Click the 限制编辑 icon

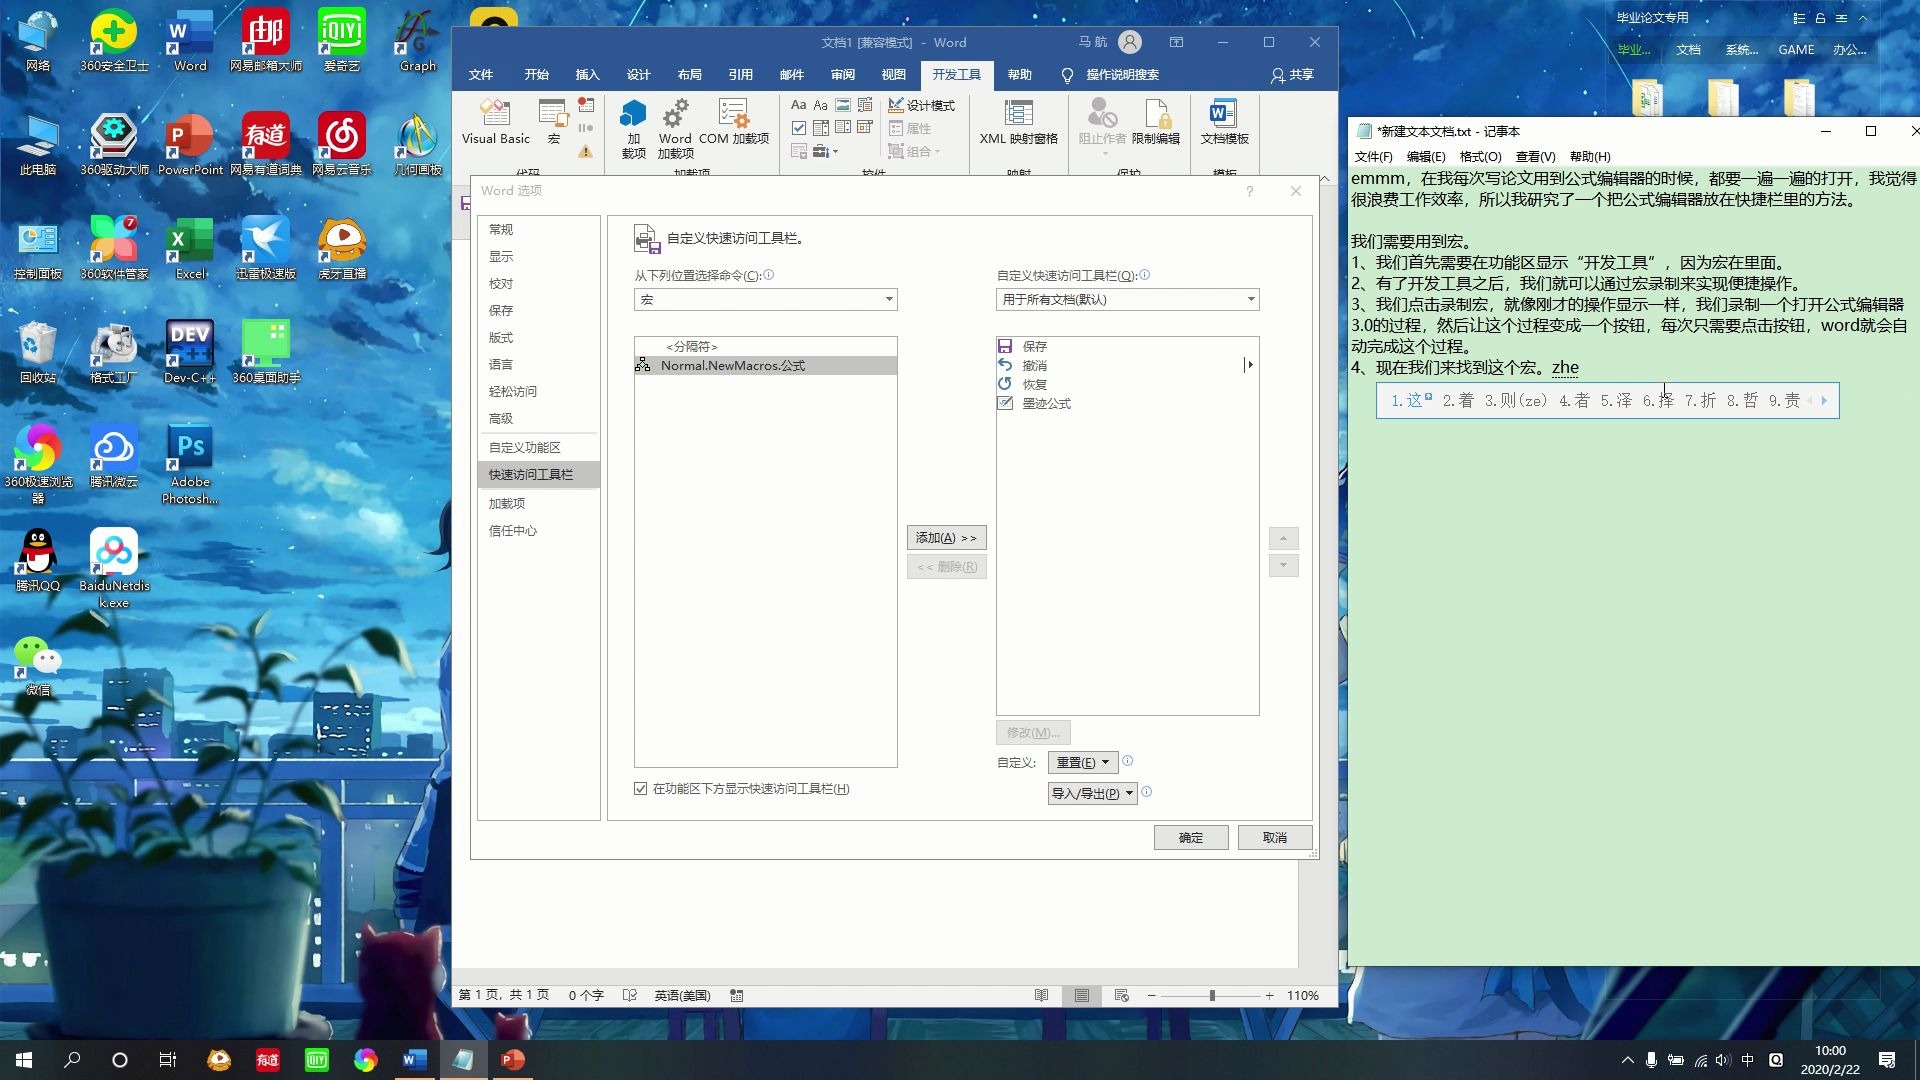tap(1156, 122)
